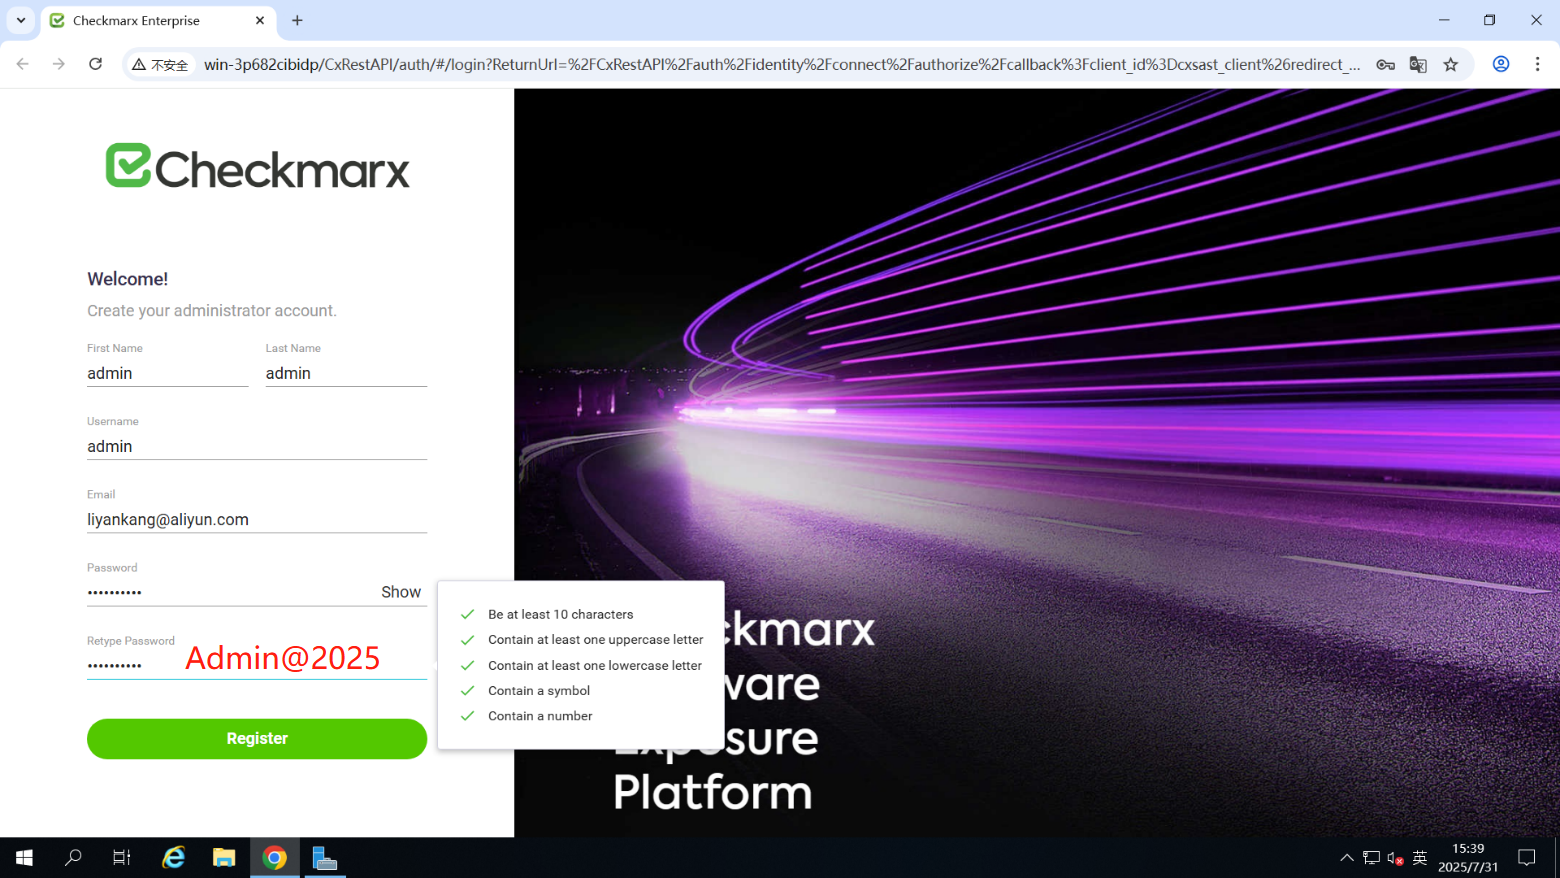Minimize the Chrome window
Viewport: 1560px width, 878px height.
[x=1444, y=20]
